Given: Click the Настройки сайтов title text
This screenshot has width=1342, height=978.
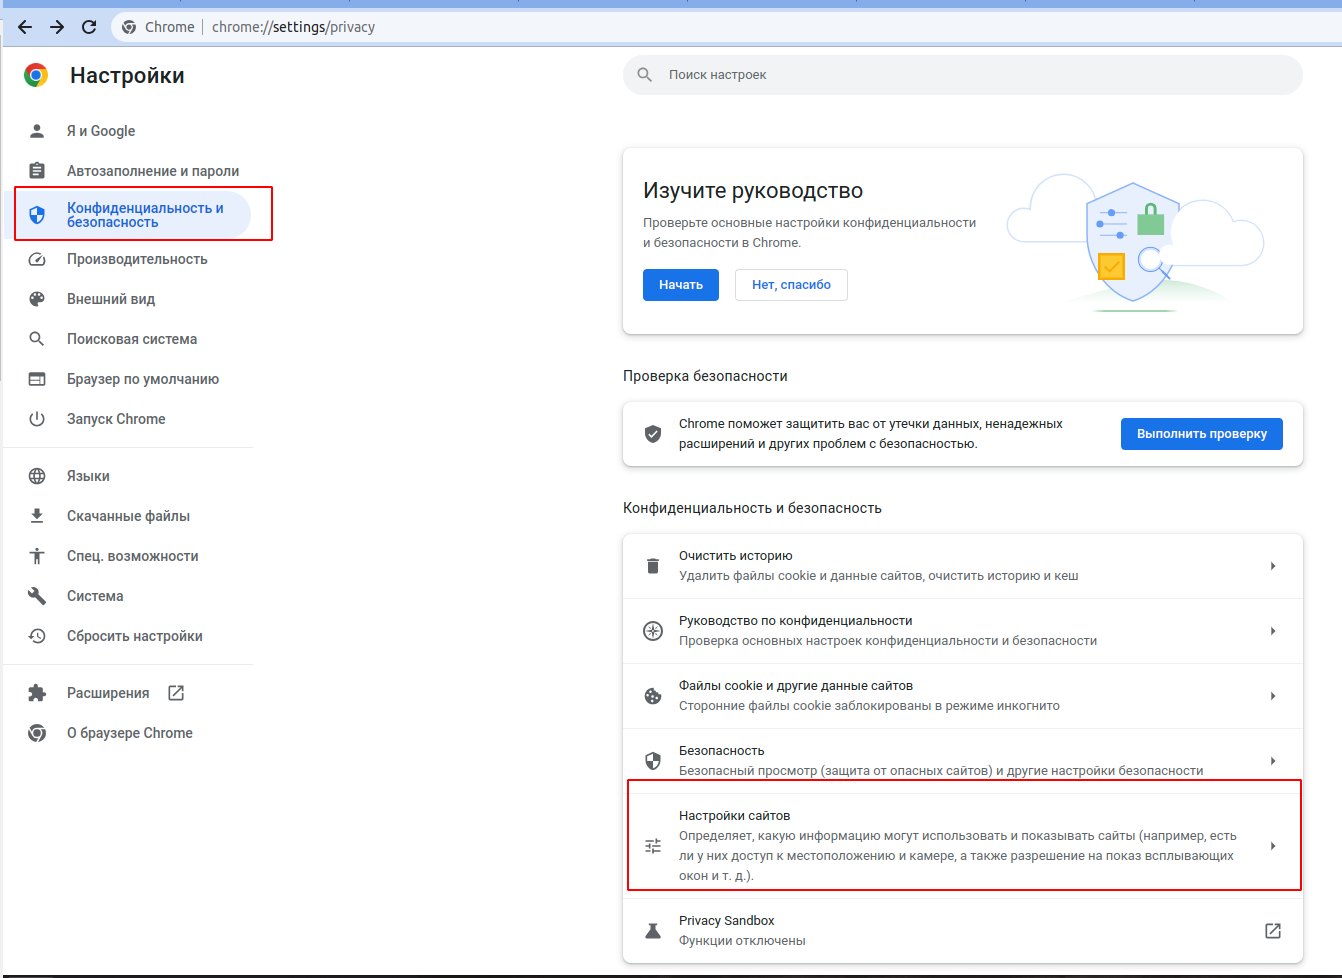Looking at the screenshot, I should 735,816.
